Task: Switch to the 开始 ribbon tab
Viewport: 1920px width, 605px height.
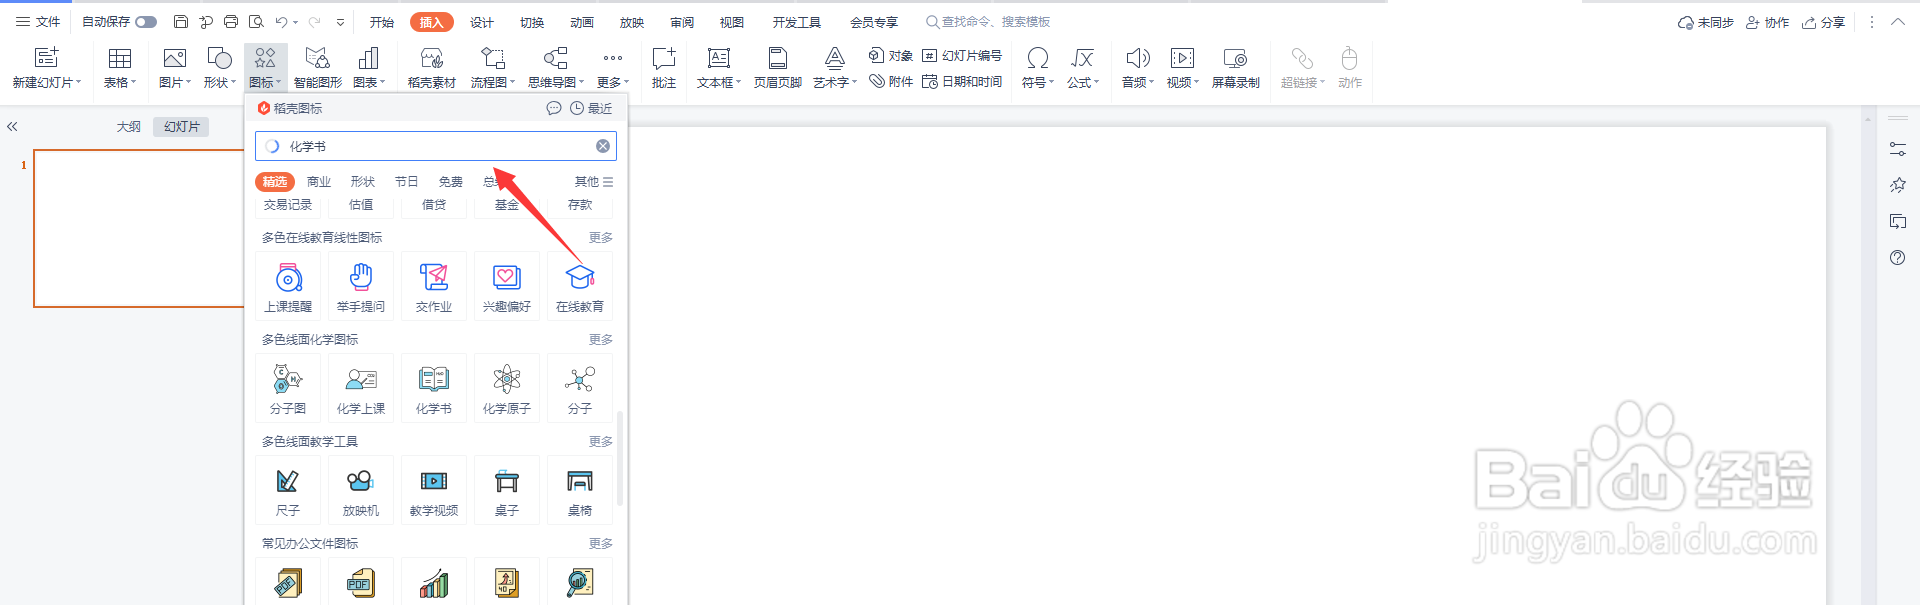Action: tap(382, 22)
